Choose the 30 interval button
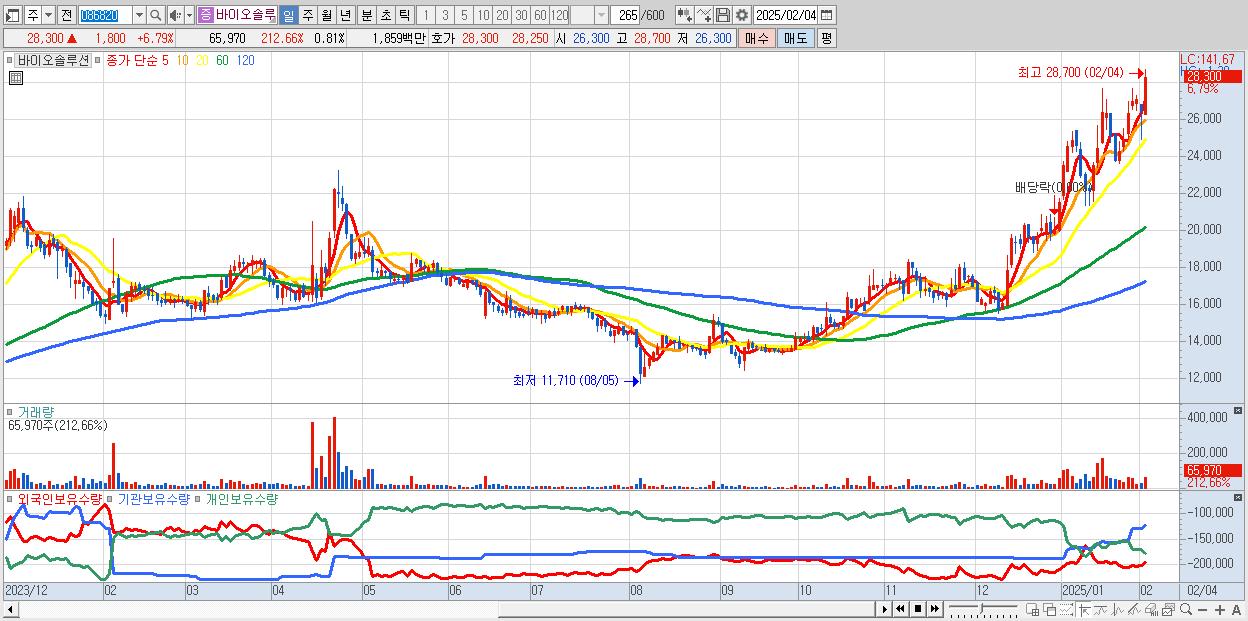Image resolution: width=1248 pixels, height=621 pixels. [521, 15]
